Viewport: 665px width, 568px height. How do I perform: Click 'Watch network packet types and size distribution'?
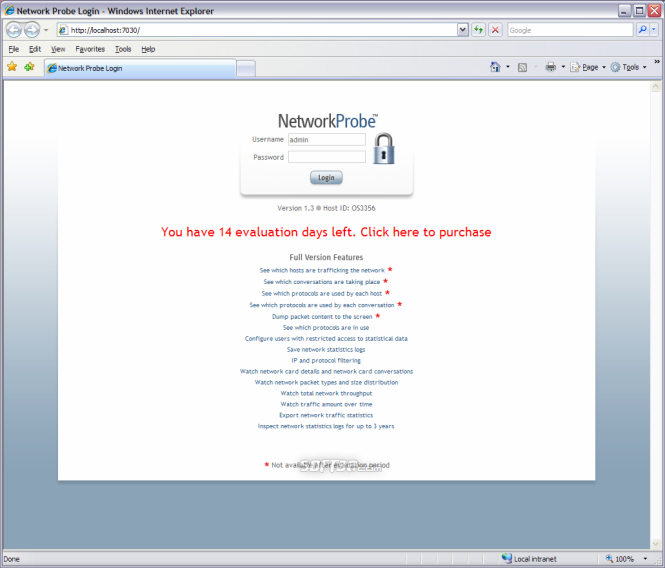pos(326,383)
